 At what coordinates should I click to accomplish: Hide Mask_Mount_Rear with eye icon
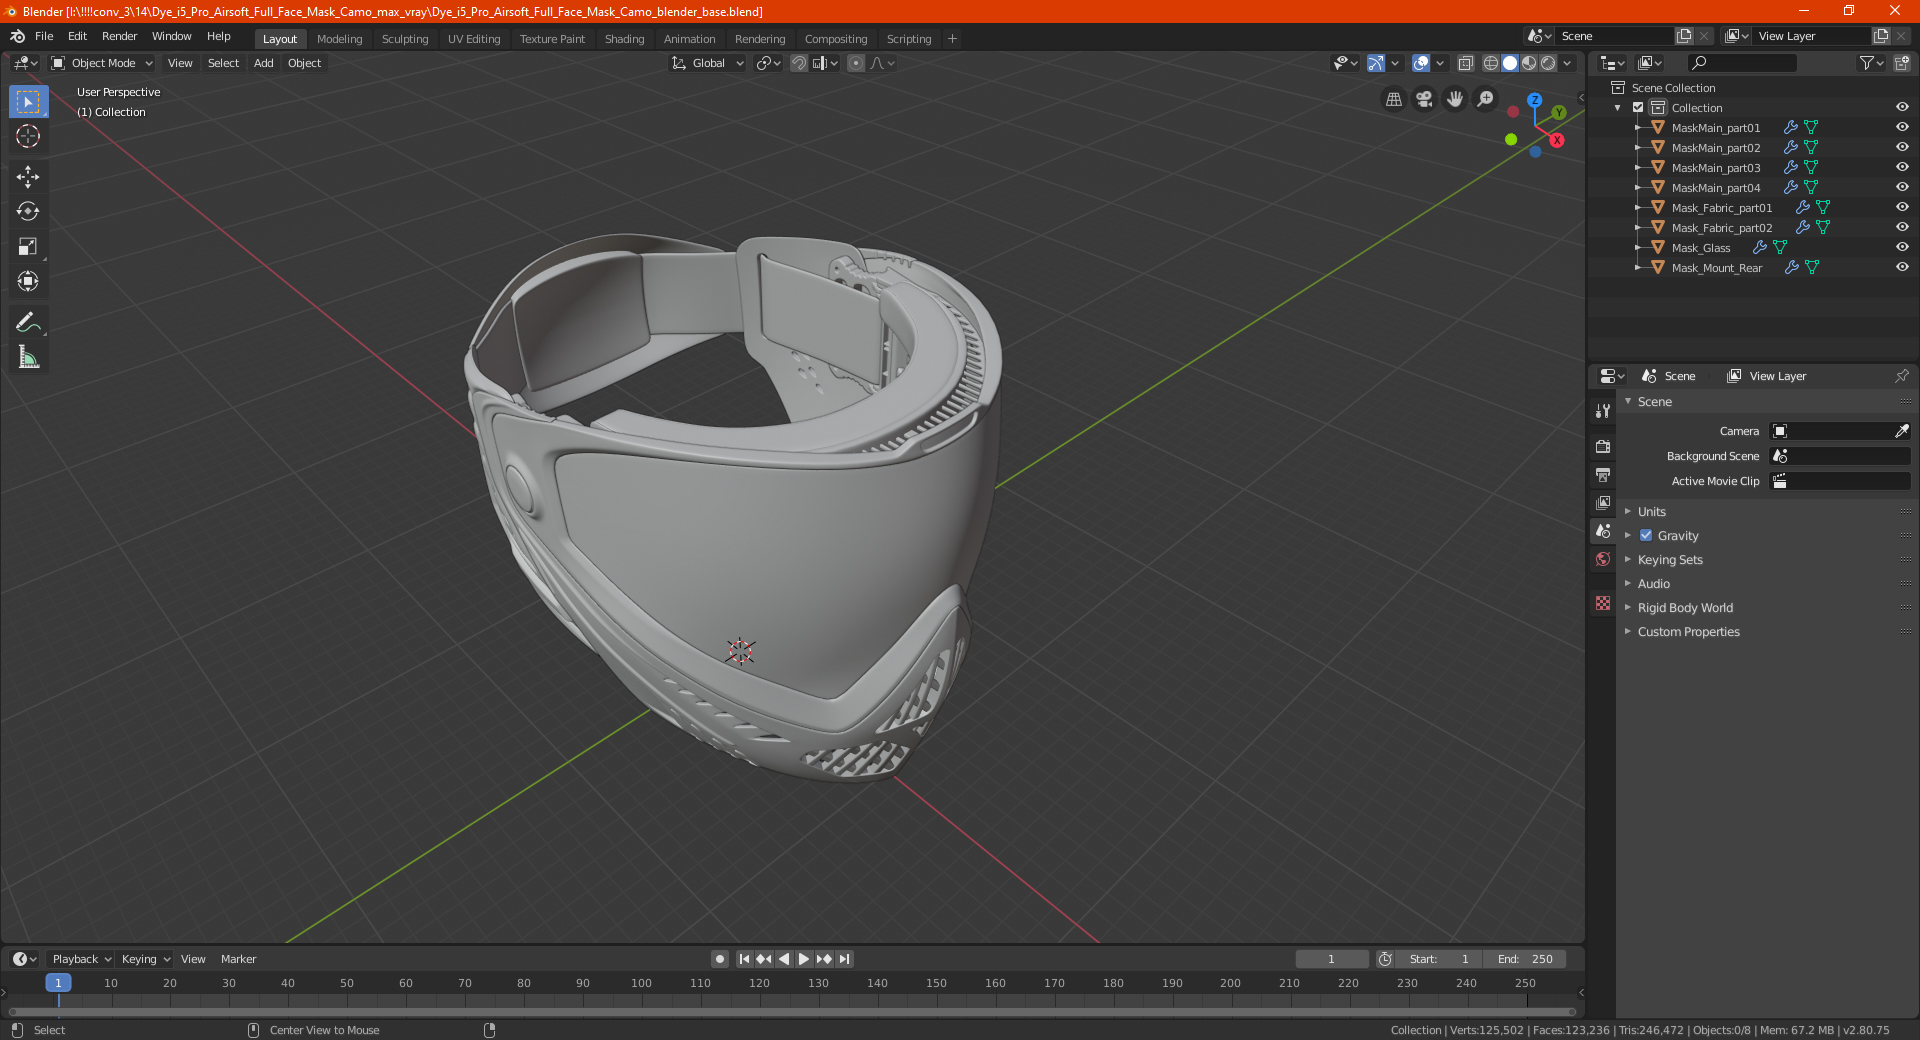coord(1902,267)
